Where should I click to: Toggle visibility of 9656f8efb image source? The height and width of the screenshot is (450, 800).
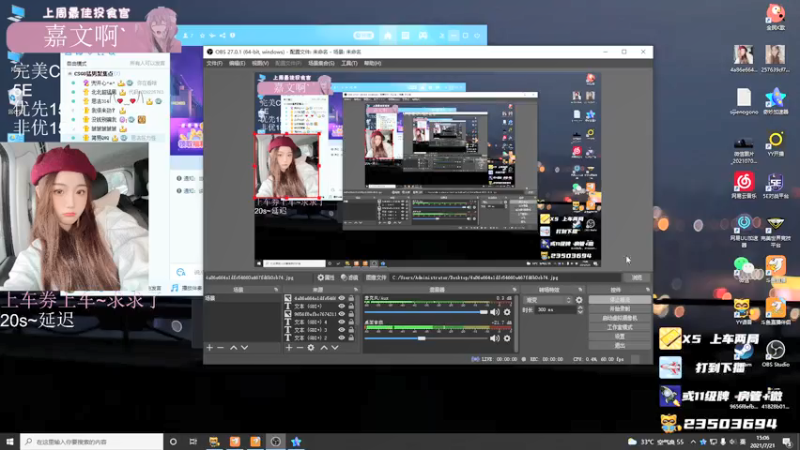tap(342, 314)
